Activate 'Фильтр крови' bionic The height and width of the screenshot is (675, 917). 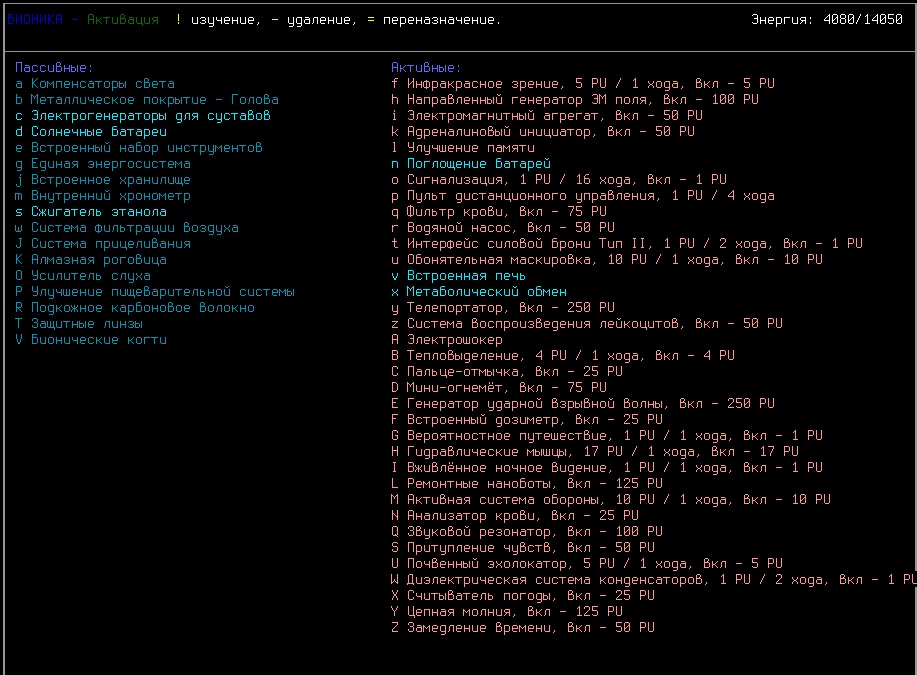499,212
